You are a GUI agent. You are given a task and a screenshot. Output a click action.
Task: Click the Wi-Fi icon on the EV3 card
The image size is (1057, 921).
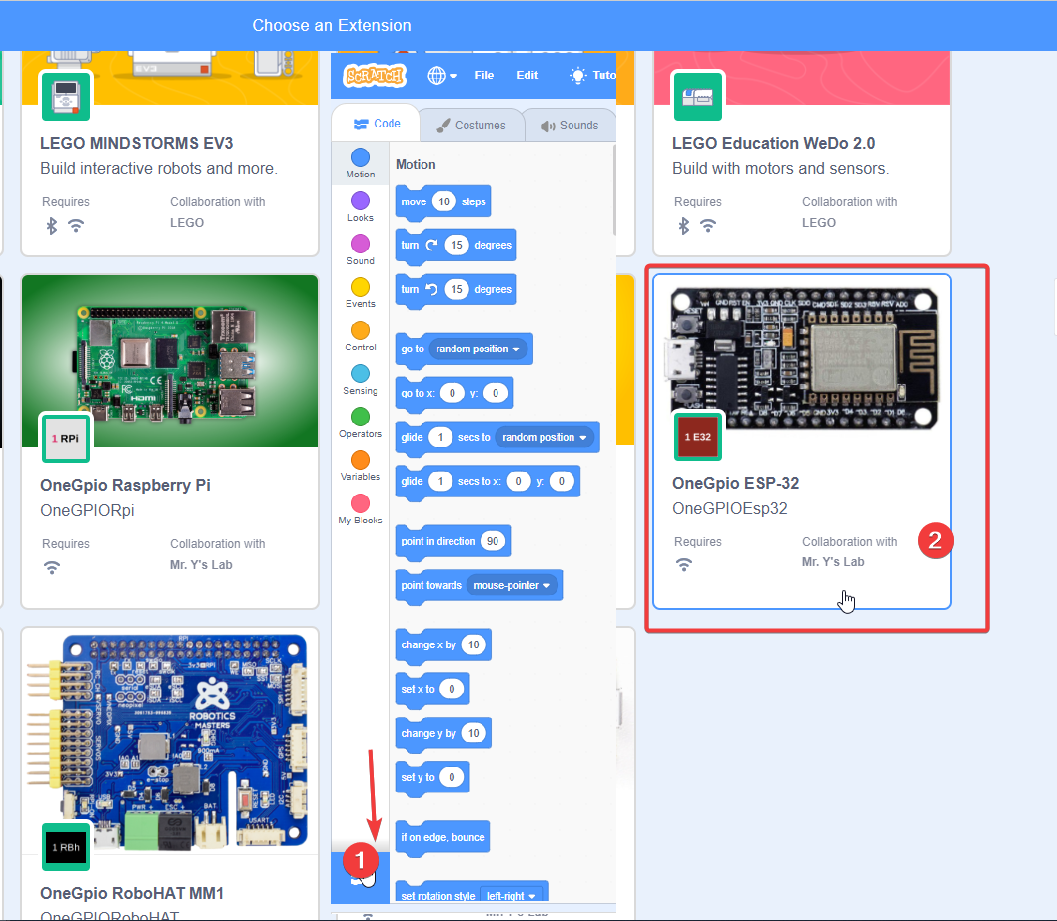tap(76, 226)
